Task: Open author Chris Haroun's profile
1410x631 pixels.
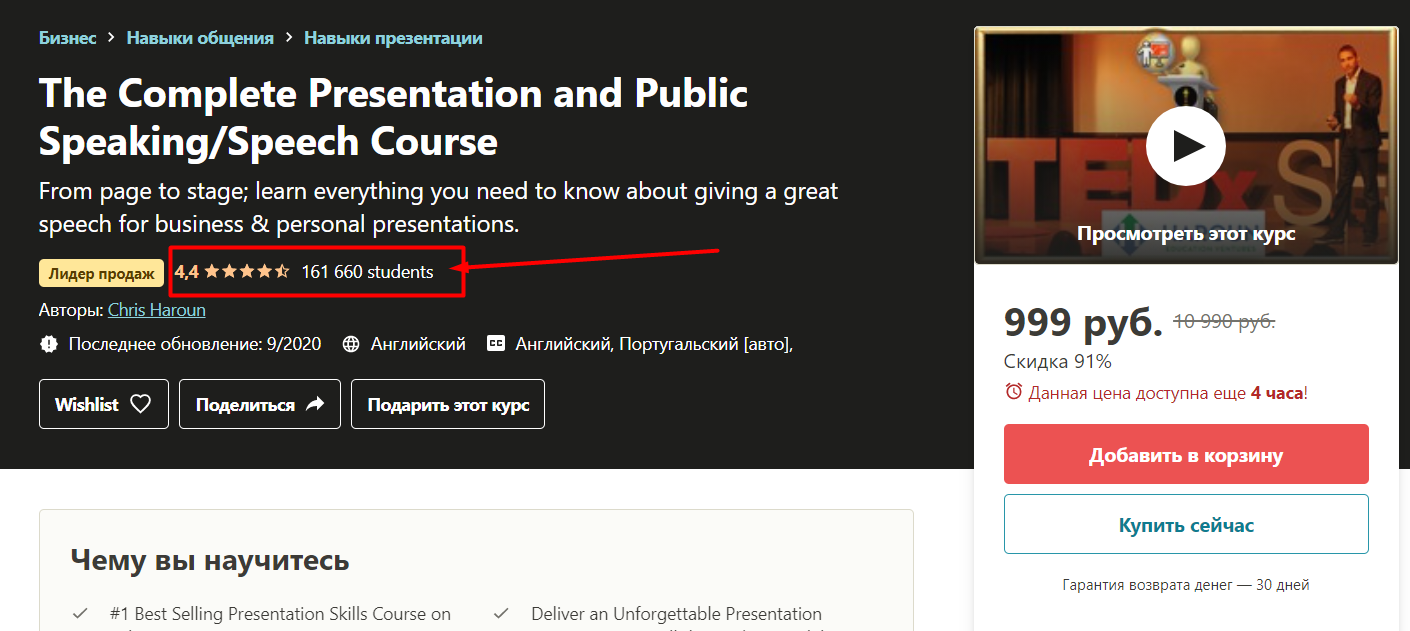Action: (157, 310)
